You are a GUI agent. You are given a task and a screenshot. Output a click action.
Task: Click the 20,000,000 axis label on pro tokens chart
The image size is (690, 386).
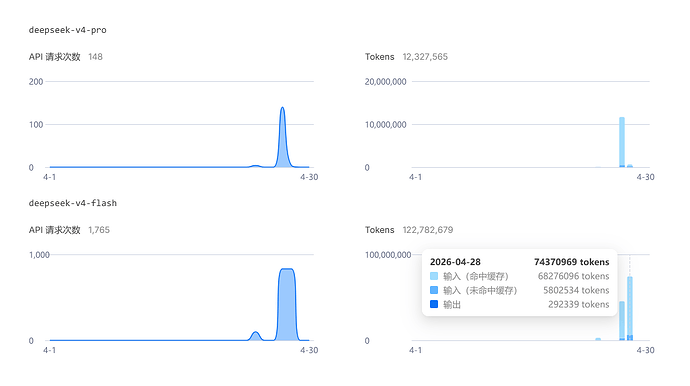pos(385,81)
